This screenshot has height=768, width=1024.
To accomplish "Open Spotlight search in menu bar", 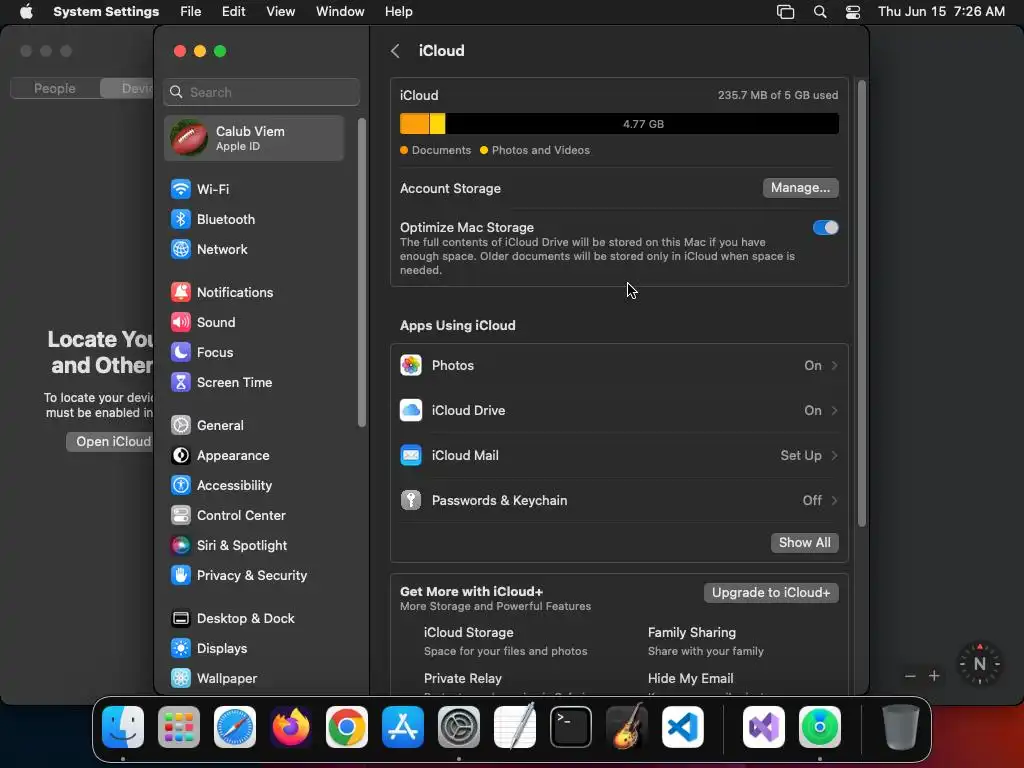I will coord(820,12).
